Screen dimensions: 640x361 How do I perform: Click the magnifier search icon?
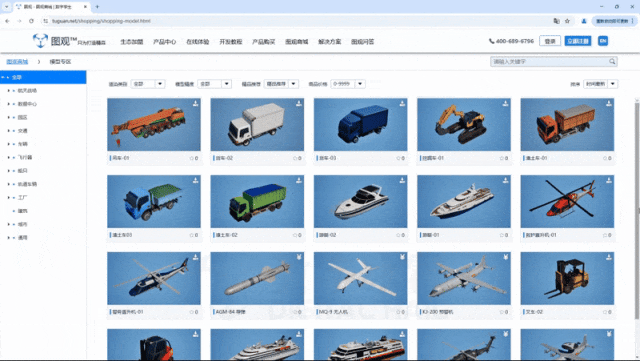(x=612, y=62)
